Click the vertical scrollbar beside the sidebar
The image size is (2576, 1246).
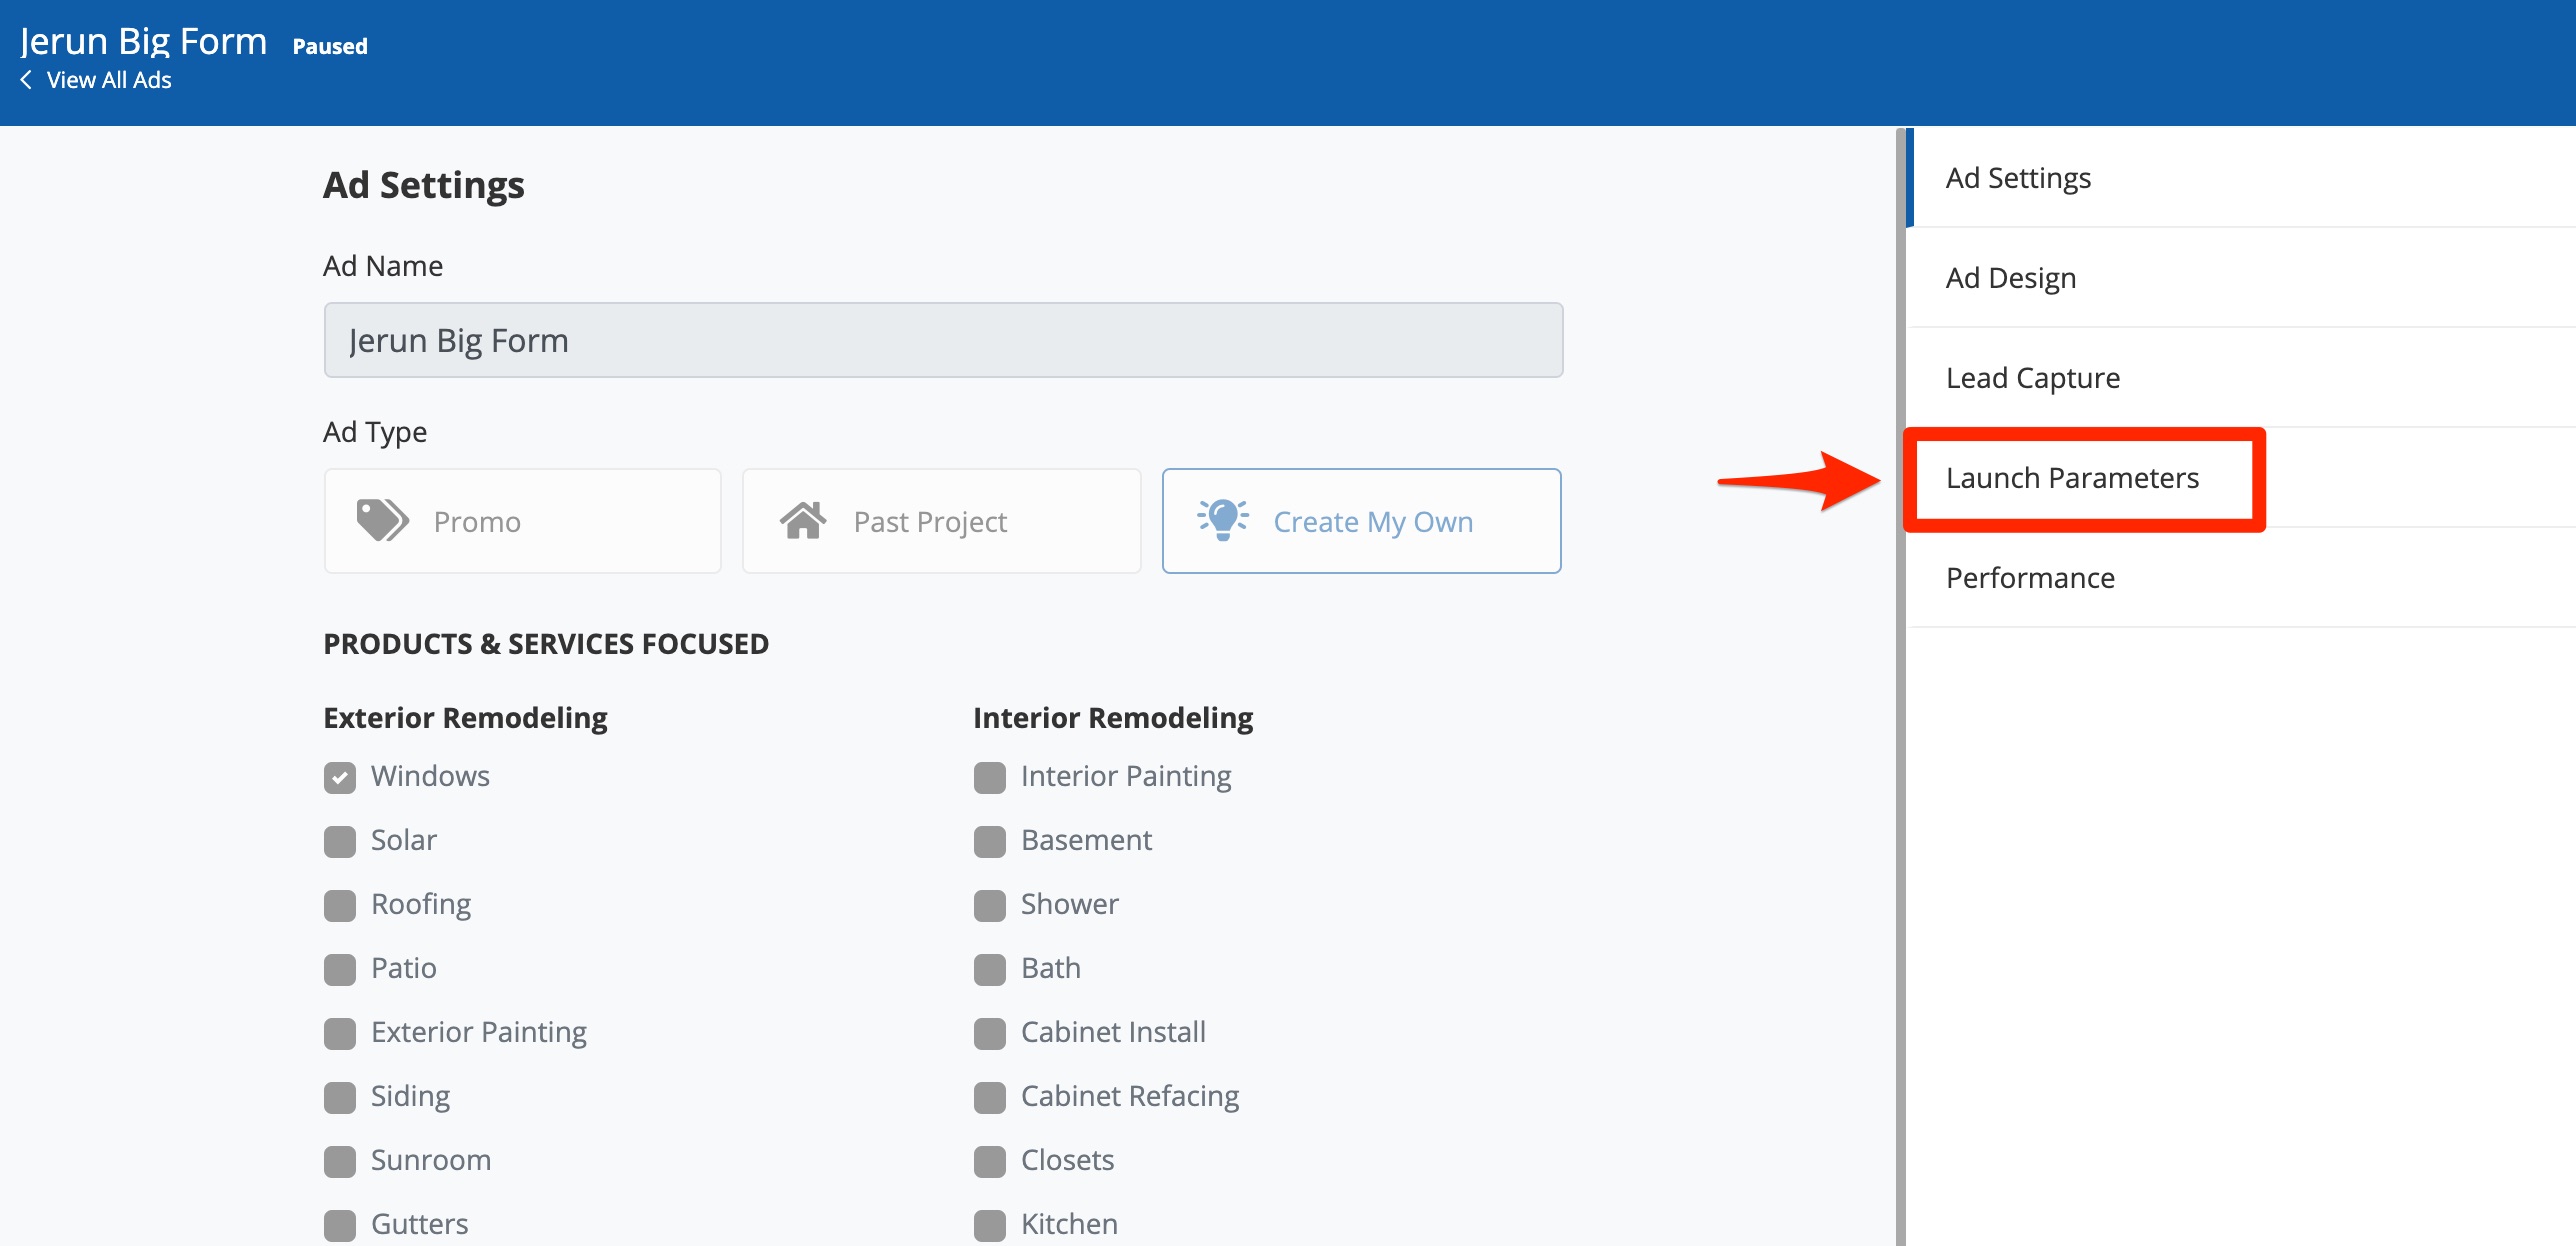1899,700
